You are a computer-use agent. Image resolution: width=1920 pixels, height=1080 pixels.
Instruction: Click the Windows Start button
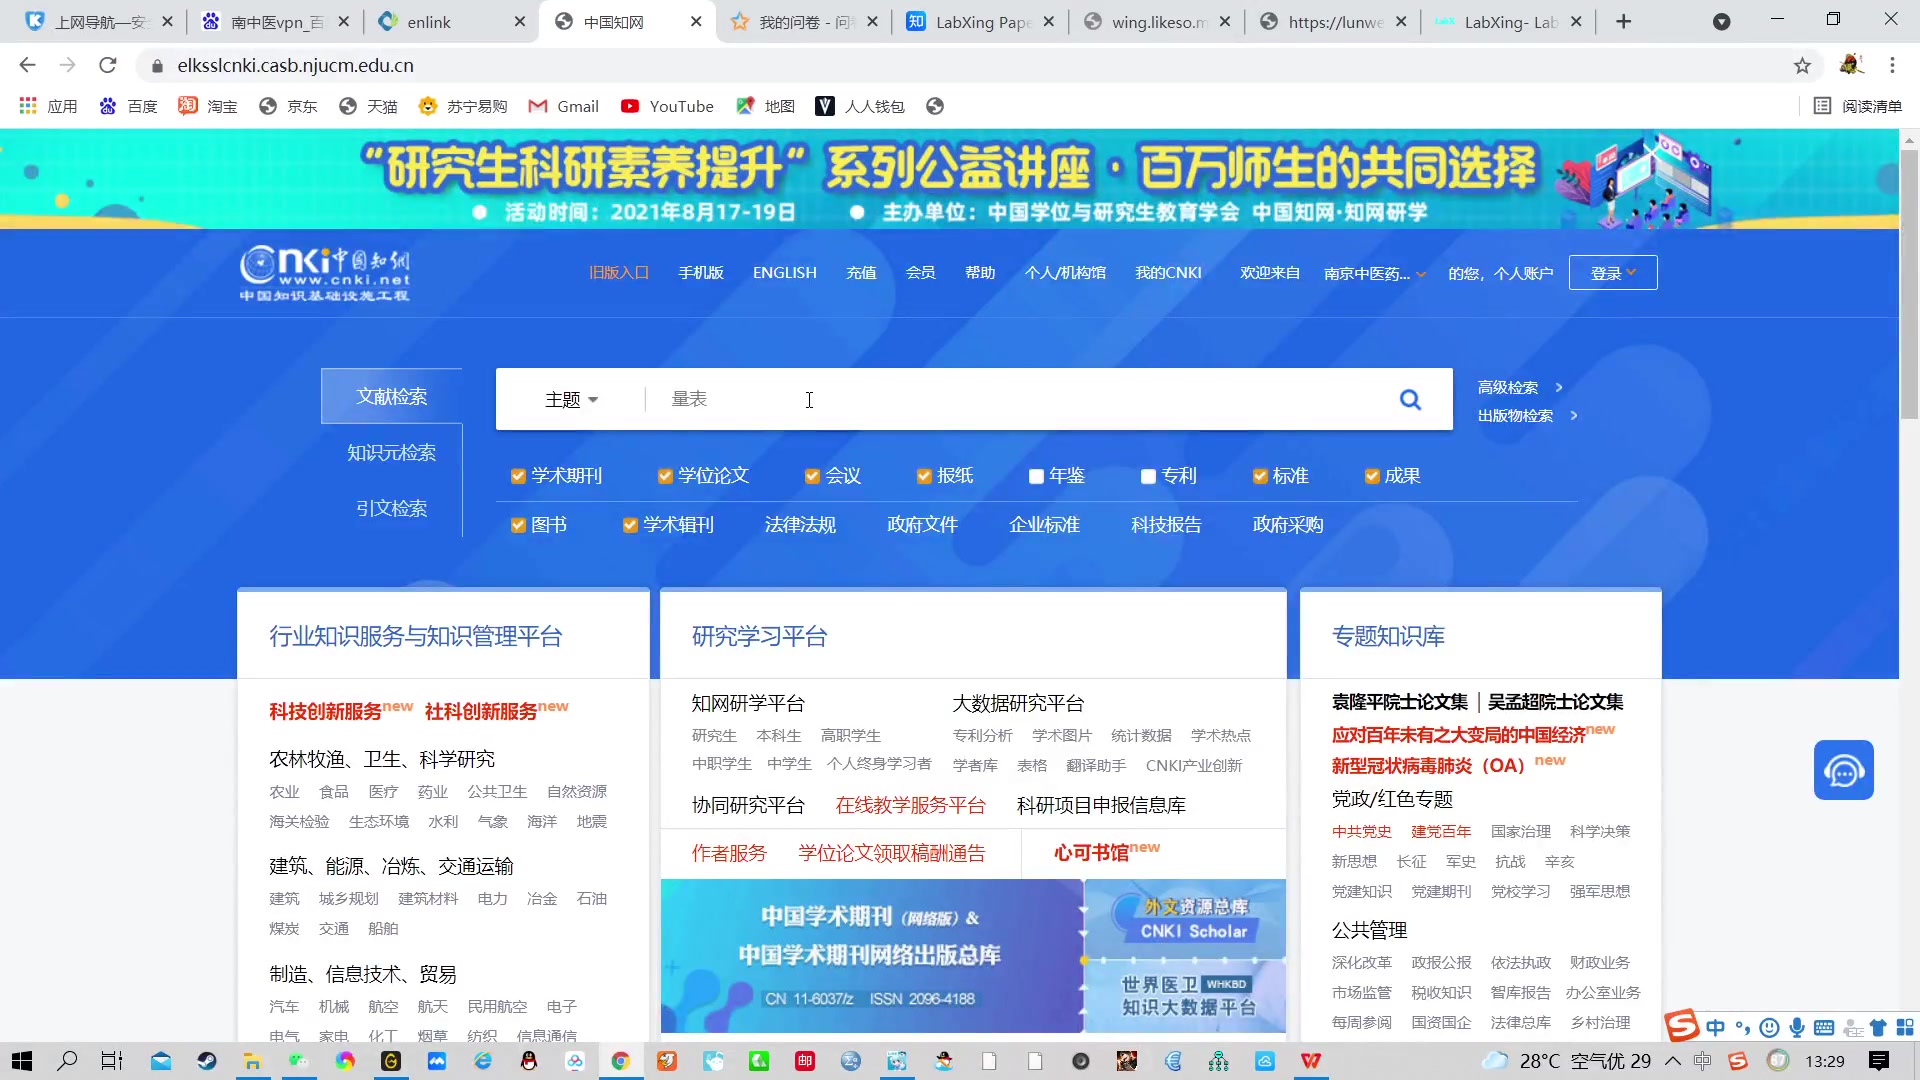[x=21, y=1061]
